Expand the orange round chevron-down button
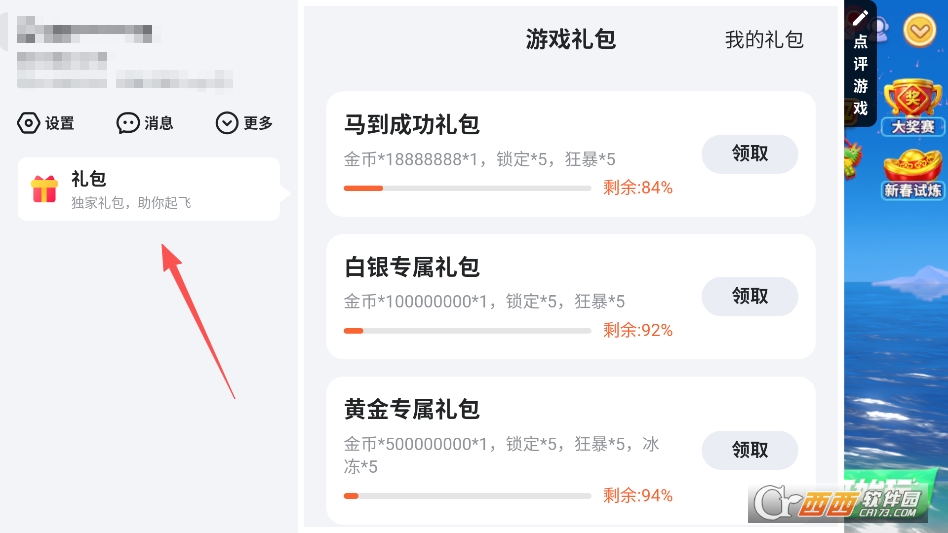948x533 pixels. (x=919, y=31)
